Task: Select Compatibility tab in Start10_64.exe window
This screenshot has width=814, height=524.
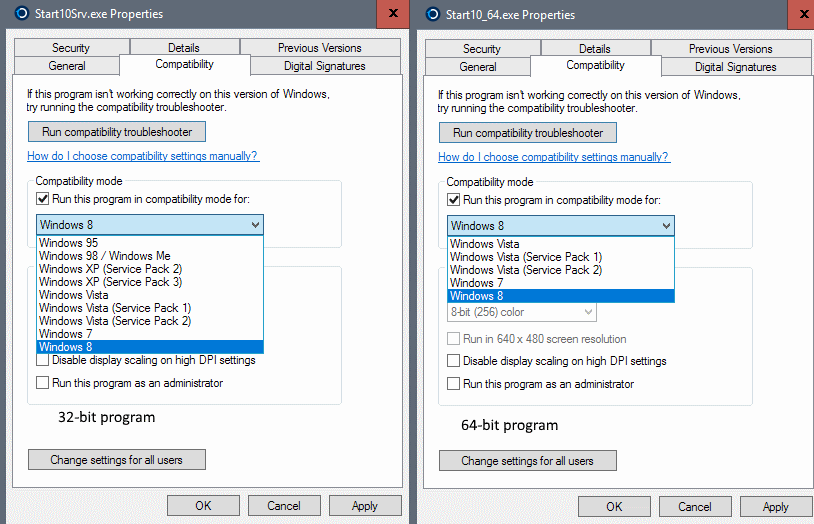Action: point(596,65)
